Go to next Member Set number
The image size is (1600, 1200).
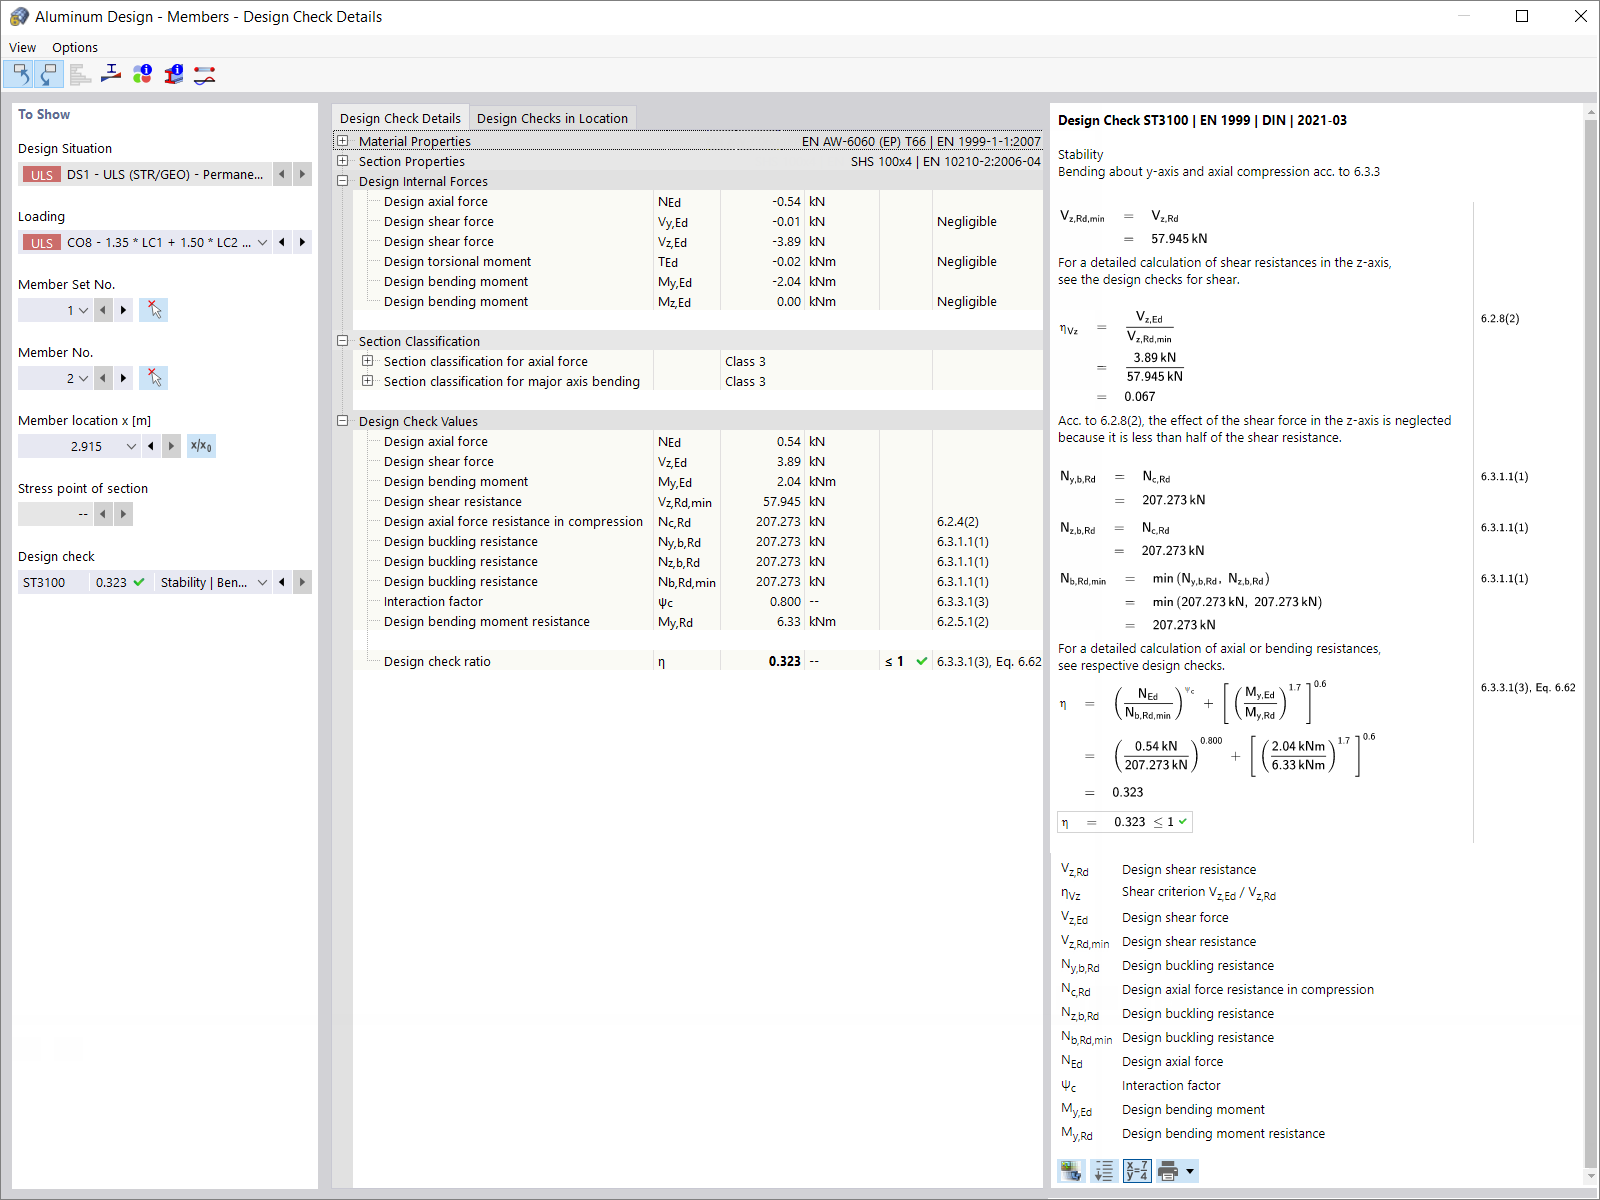tap(123, 310)
